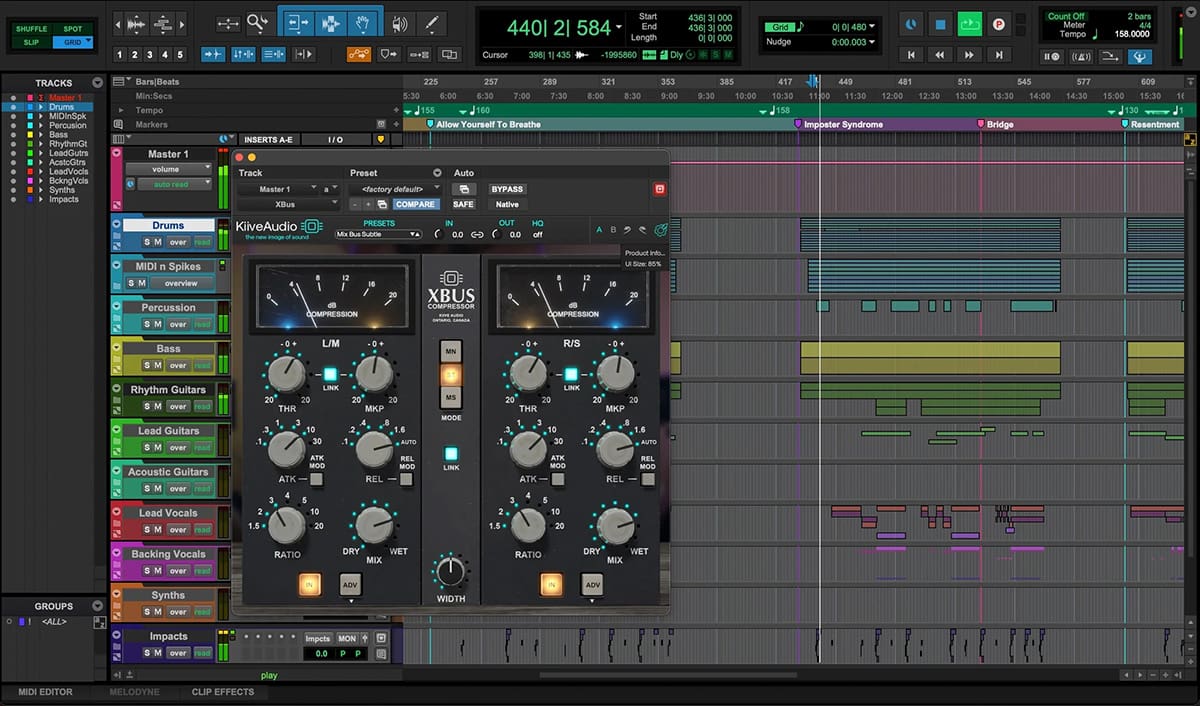
Task: Click the KiiveAudio logo icon
Action: 312,227
